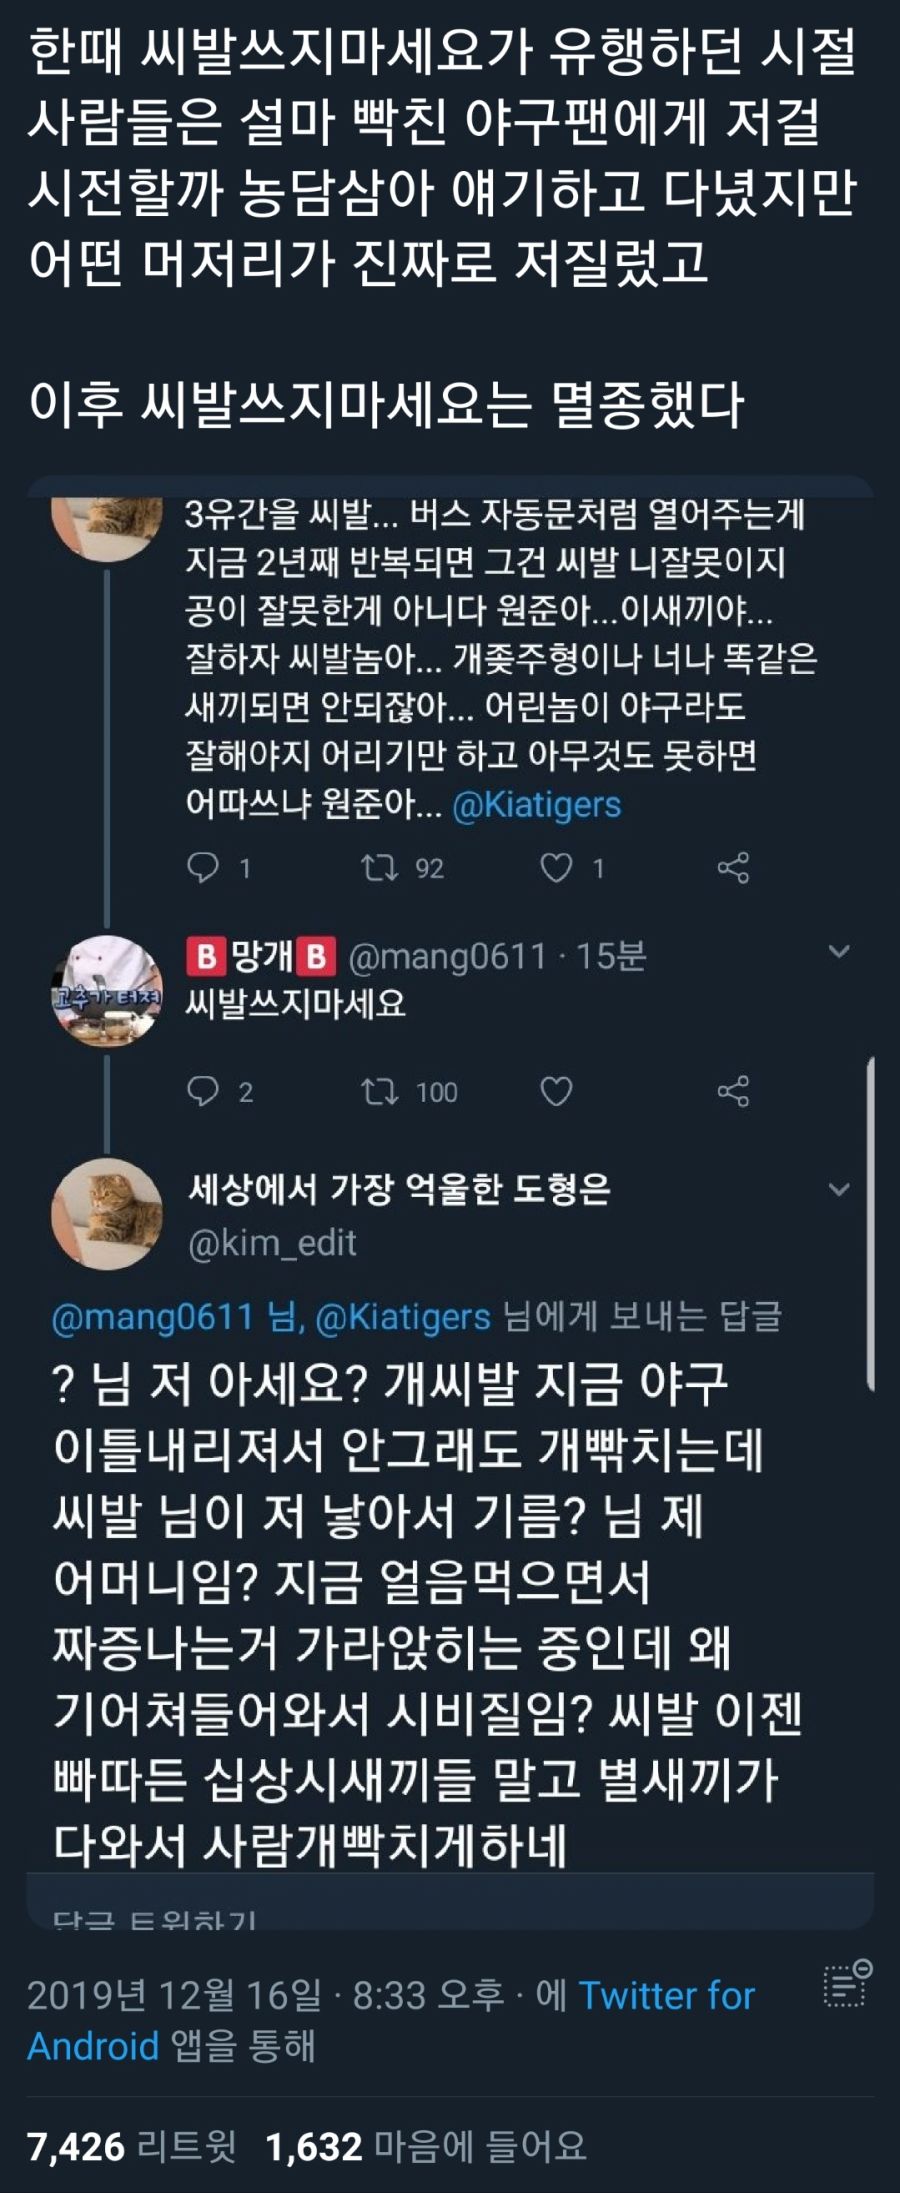This screenshot has width=900, height=2193.
Task: Retweet the tweet with 92 retweets
Action: pos(380,867)
